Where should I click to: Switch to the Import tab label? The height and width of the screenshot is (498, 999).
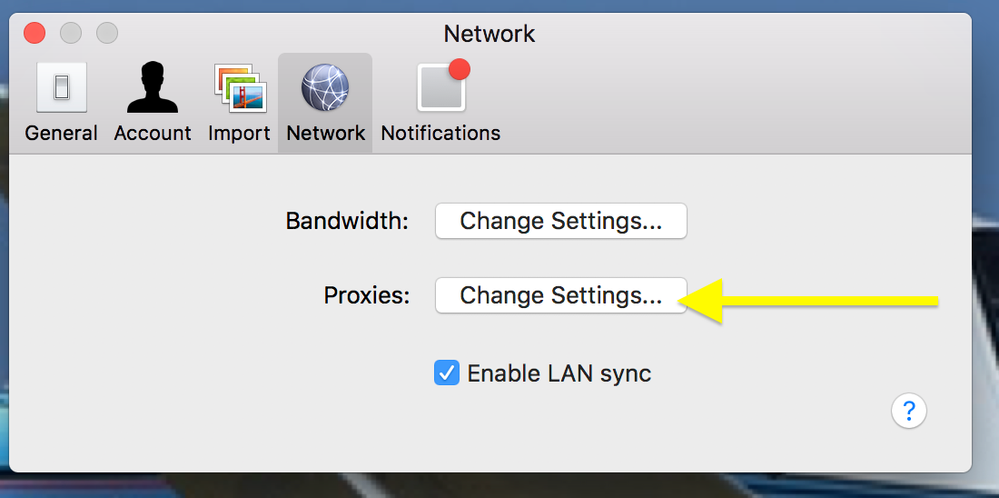(x=239, y=133)
